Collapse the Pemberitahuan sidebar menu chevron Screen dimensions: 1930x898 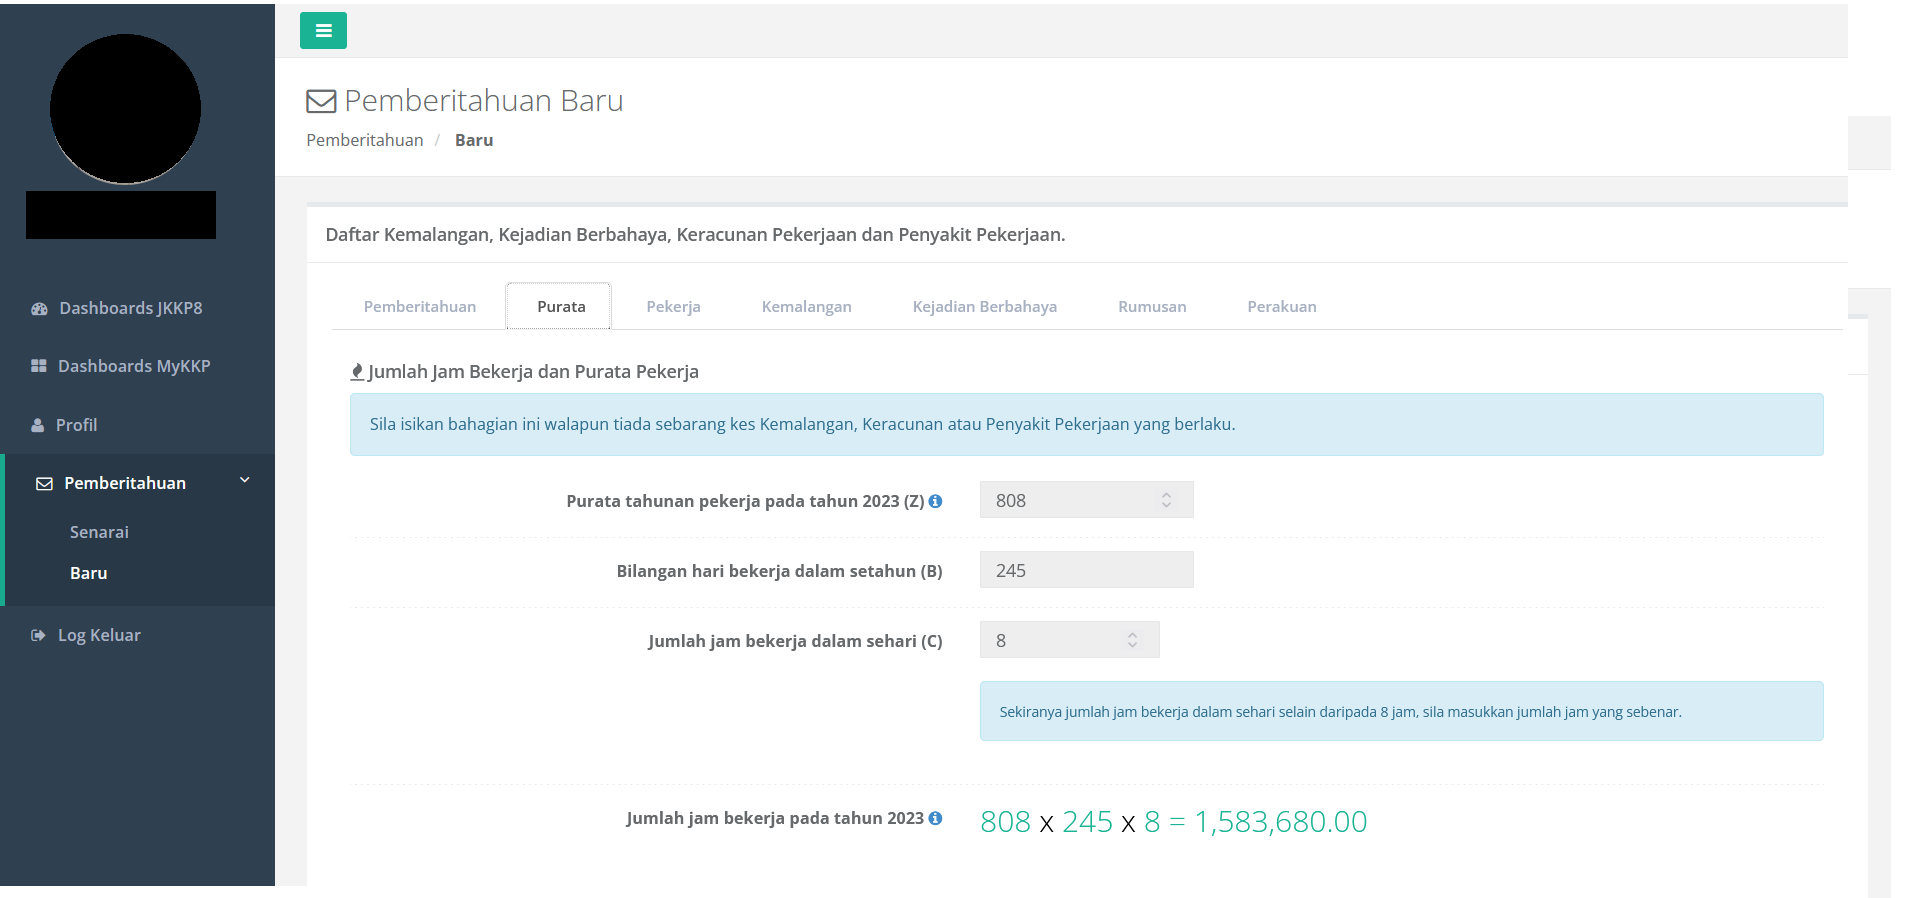pyautogui.click(x=244, y=481)
